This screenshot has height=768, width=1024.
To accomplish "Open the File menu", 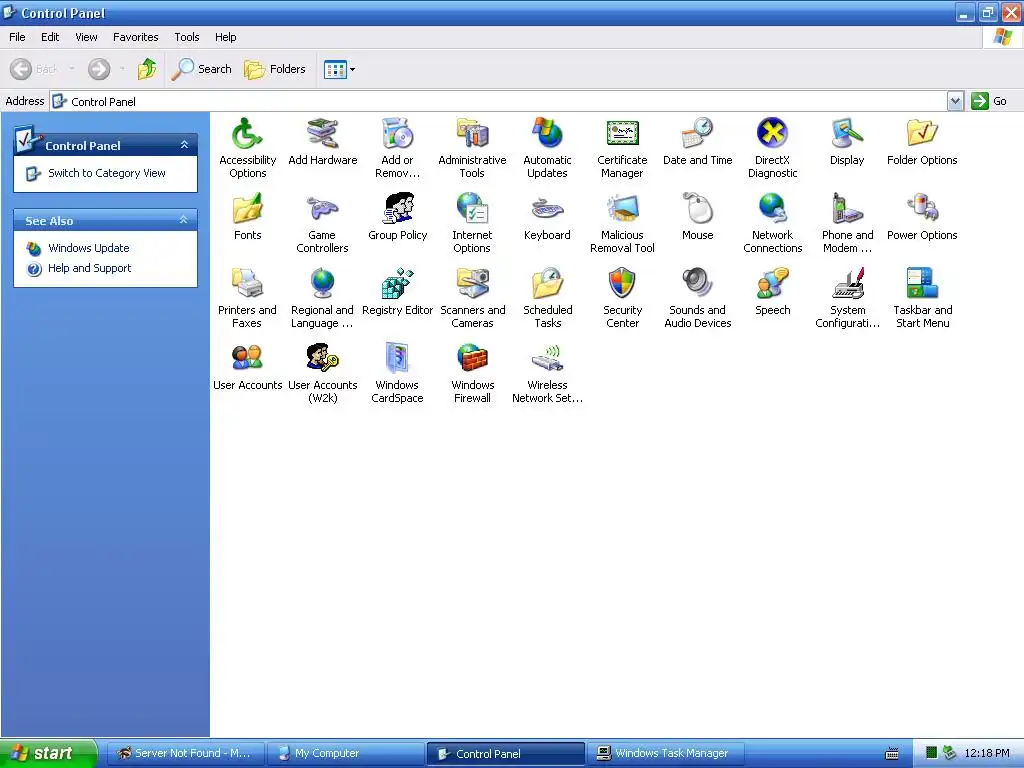I will click(x=17, y=37).
